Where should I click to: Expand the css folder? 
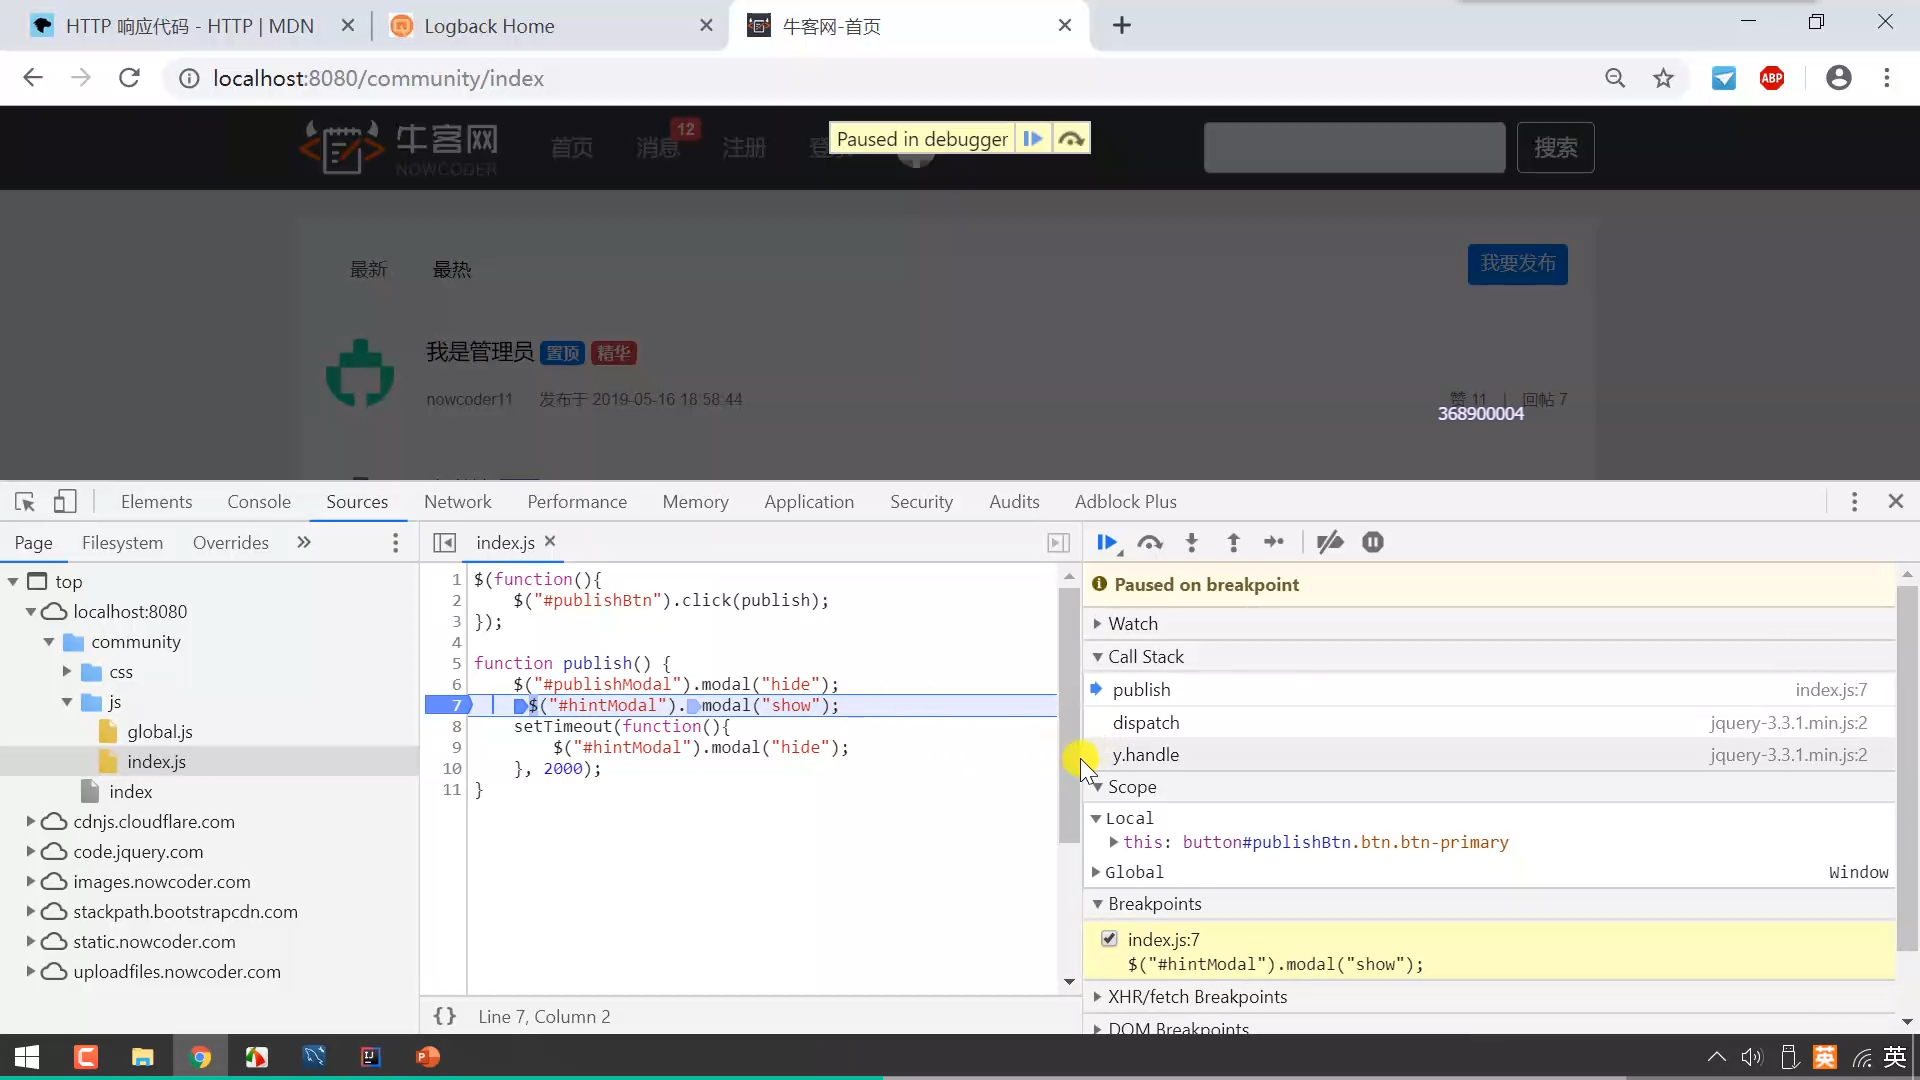pyautogui.click(x=67, y=671)
